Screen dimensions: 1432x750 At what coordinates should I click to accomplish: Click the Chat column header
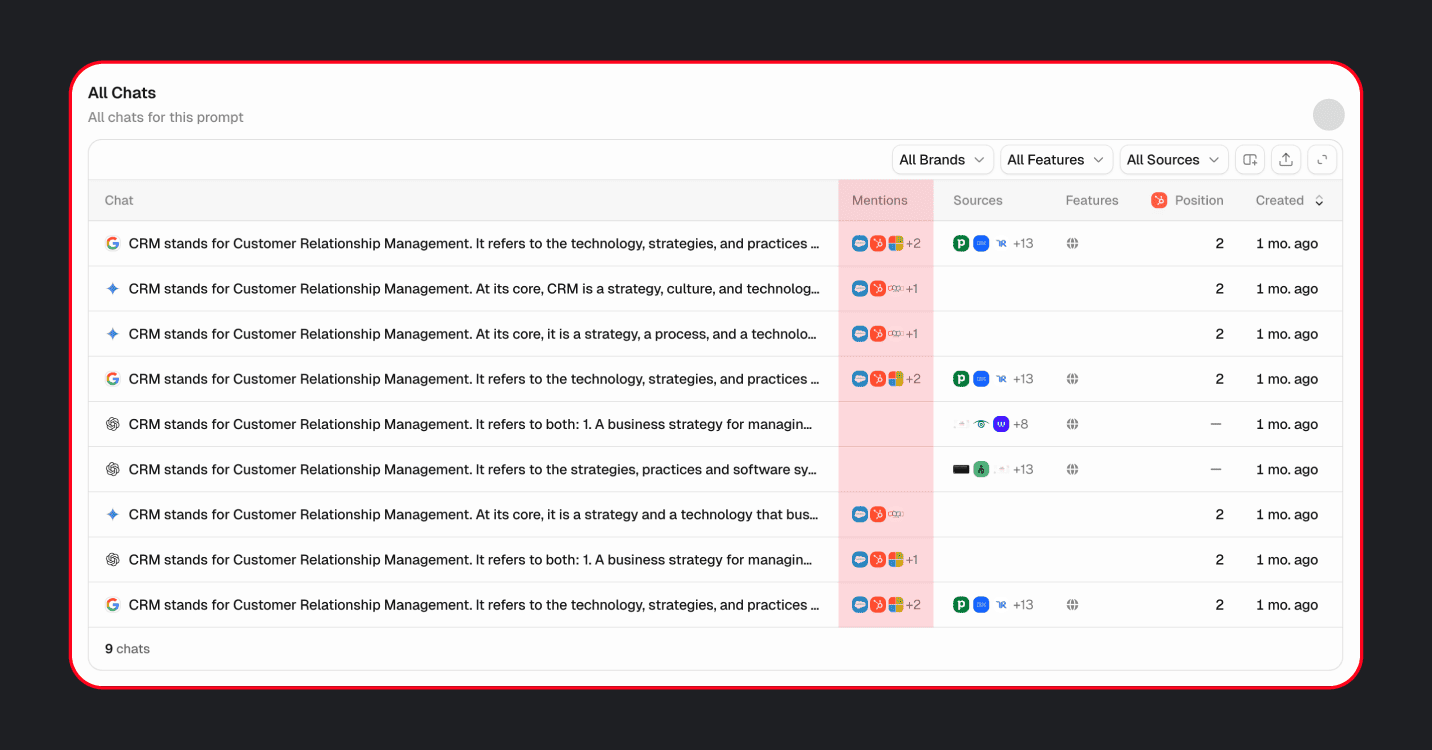tap(119, 200)
